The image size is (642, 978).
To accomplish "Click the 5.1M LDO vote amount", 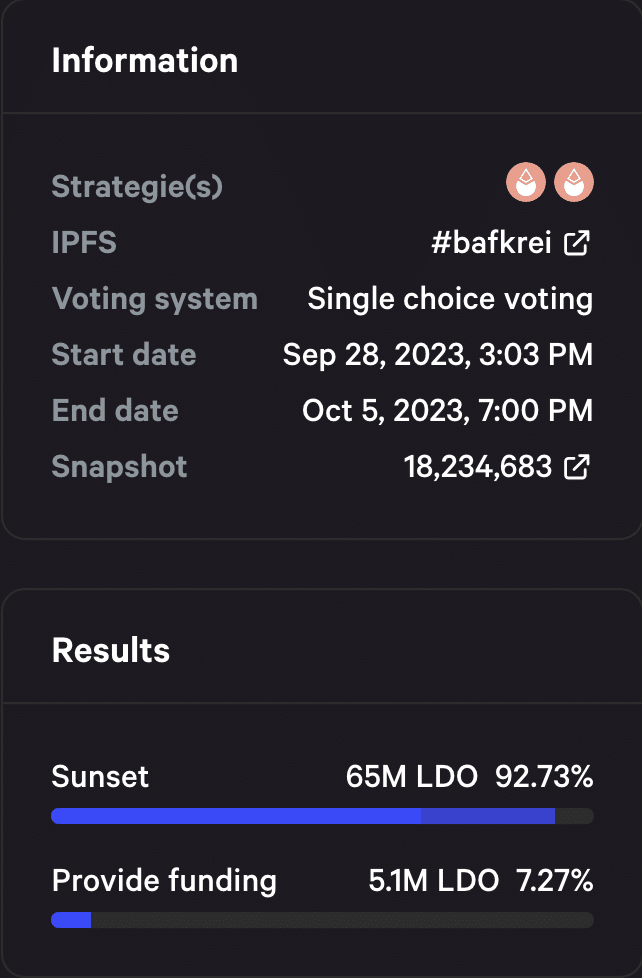I will [x=434, y=881].
